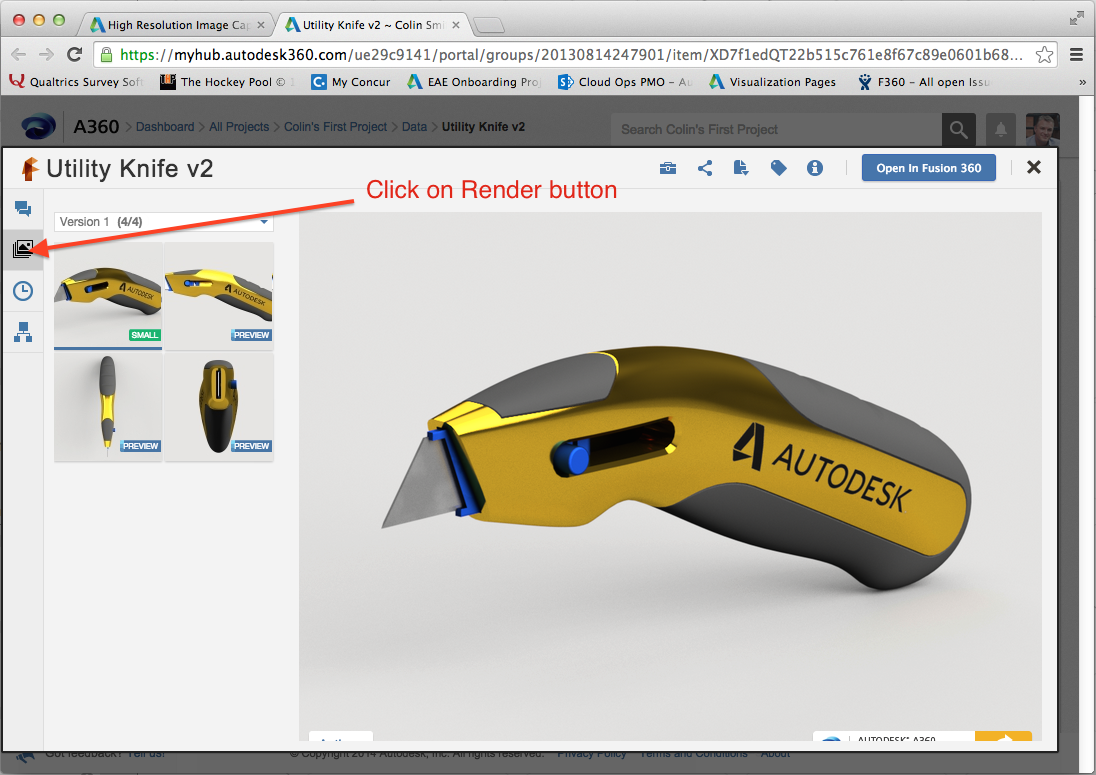Select the top-view preview thumbnail

click(x=218, y=406)
